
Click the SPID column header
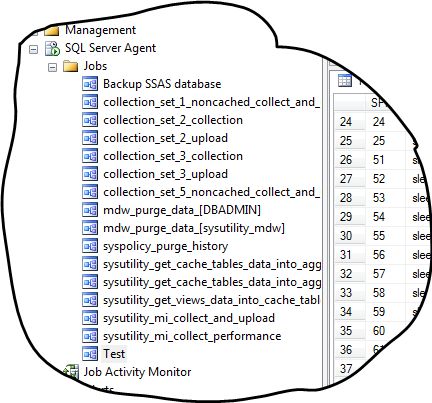[x=378, y=103]
